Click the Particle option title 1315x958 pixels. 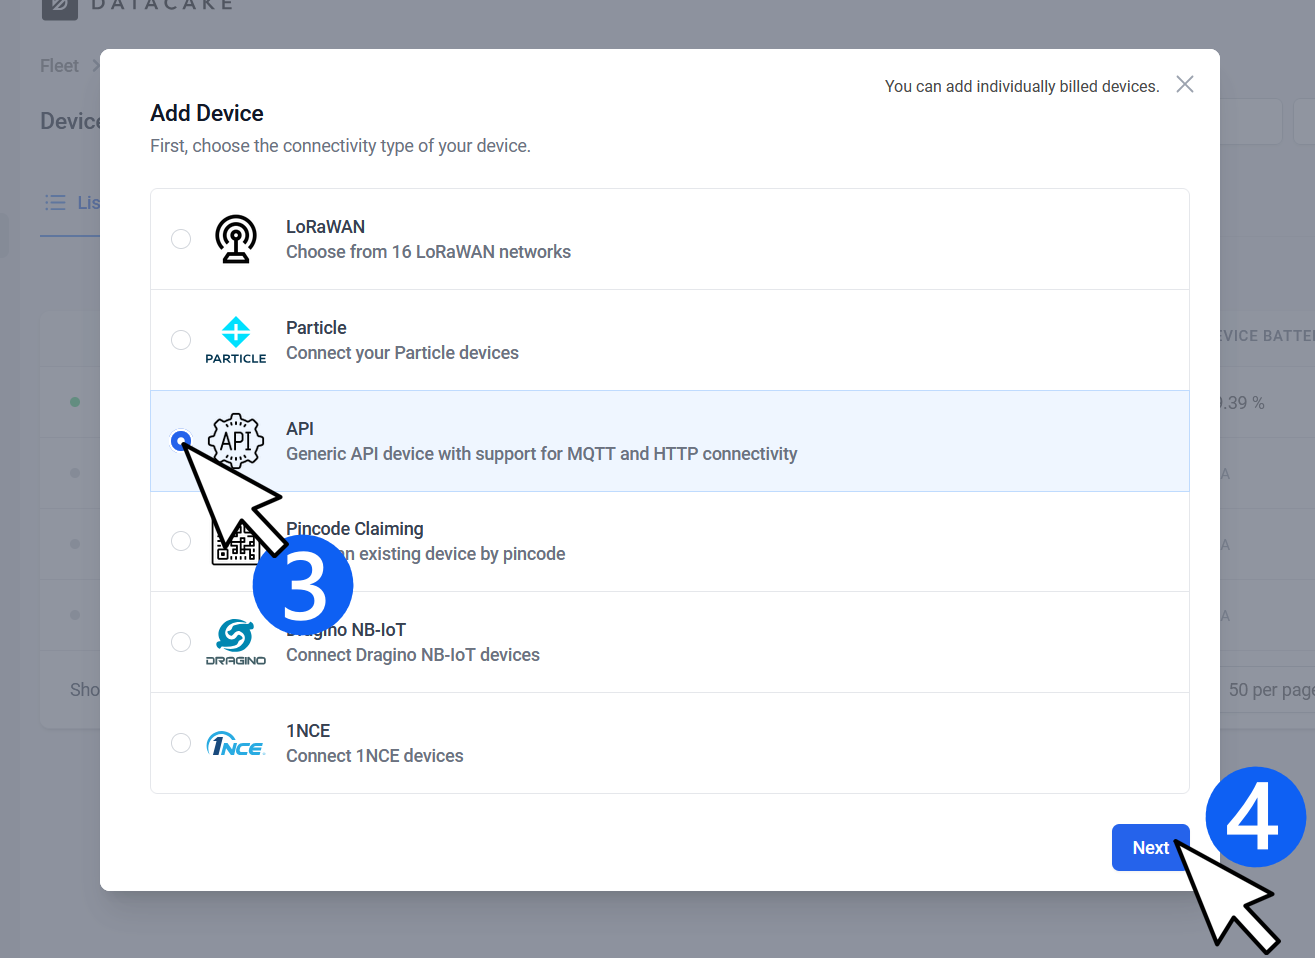pyautogui.click(x=316, y=328)
